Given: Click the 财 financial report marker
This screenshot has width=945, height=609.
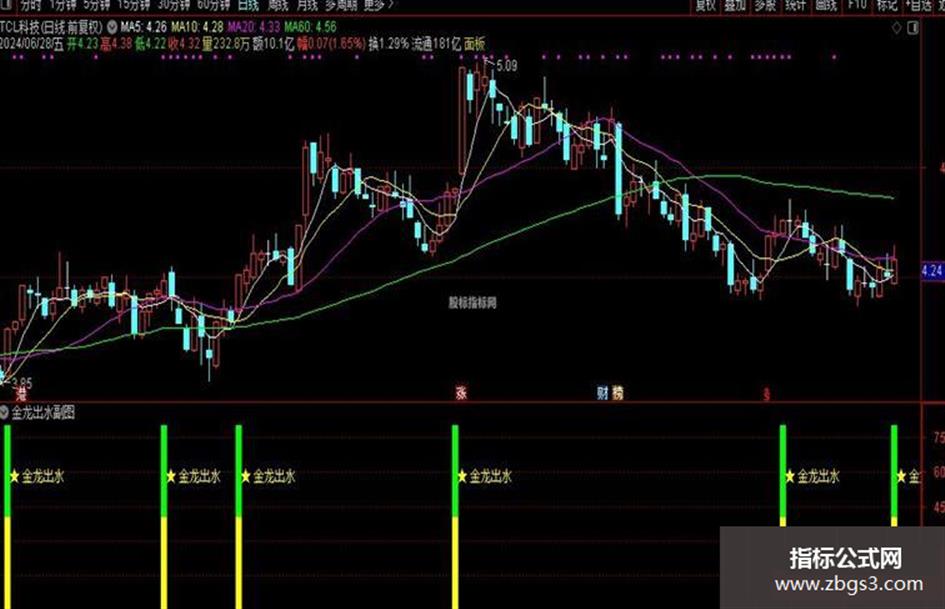Looking at the screenshot, I should tap(602, 393).
